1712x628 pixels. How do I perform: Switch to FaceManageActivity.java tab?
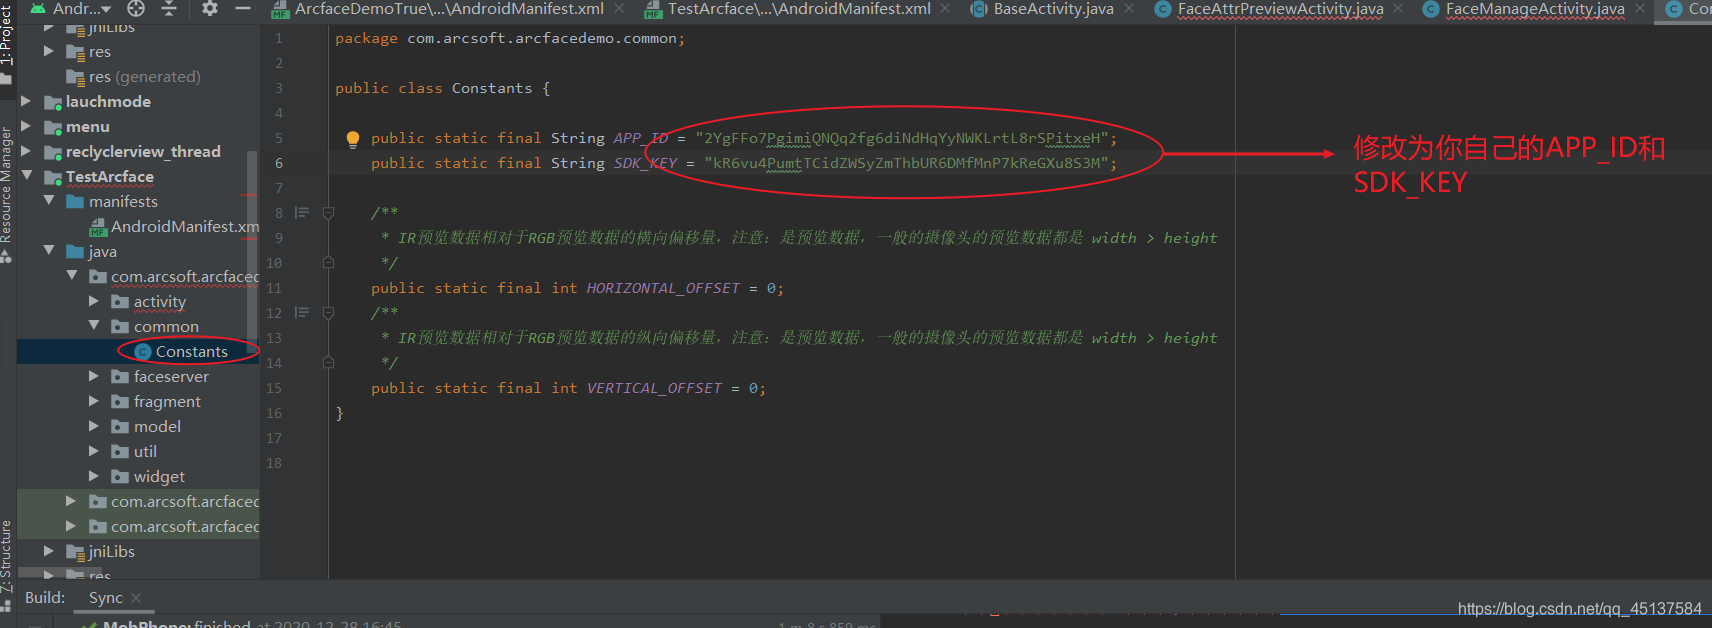(x=1534, y=9)
